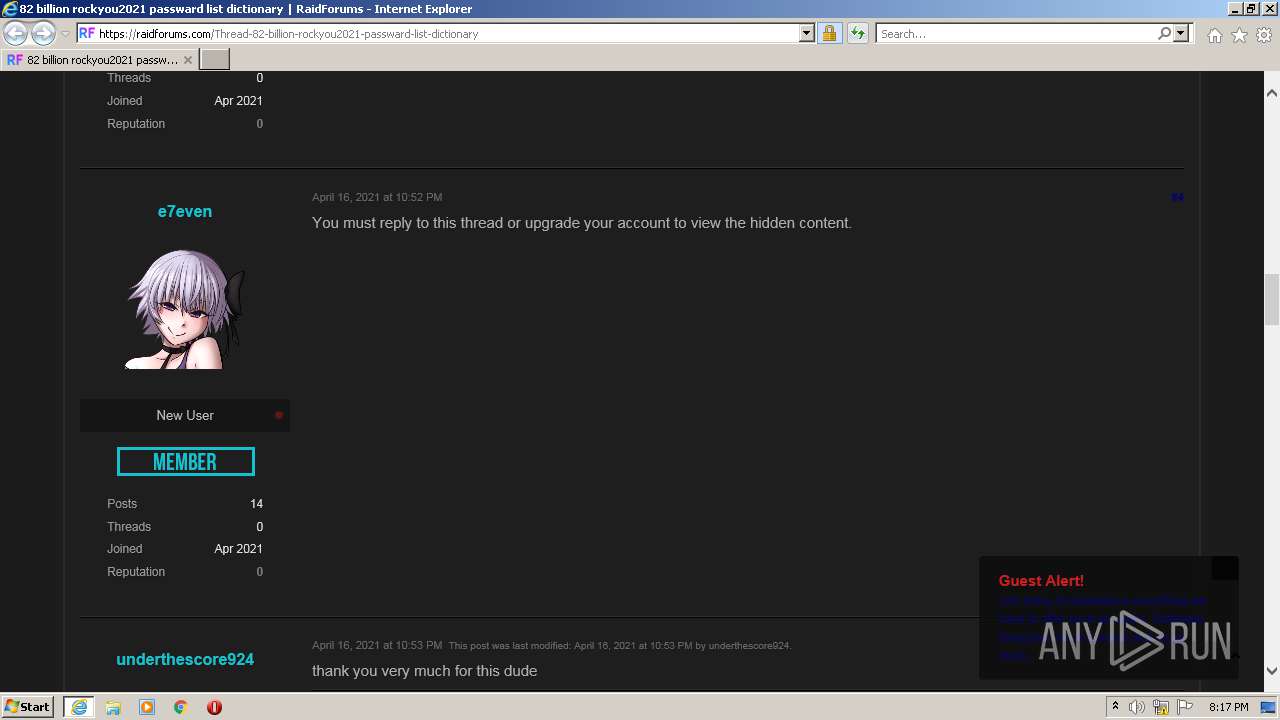The image size is (1280, 720).
Task: Open Action Center flag icon
Action: (x=1185, y=707)
